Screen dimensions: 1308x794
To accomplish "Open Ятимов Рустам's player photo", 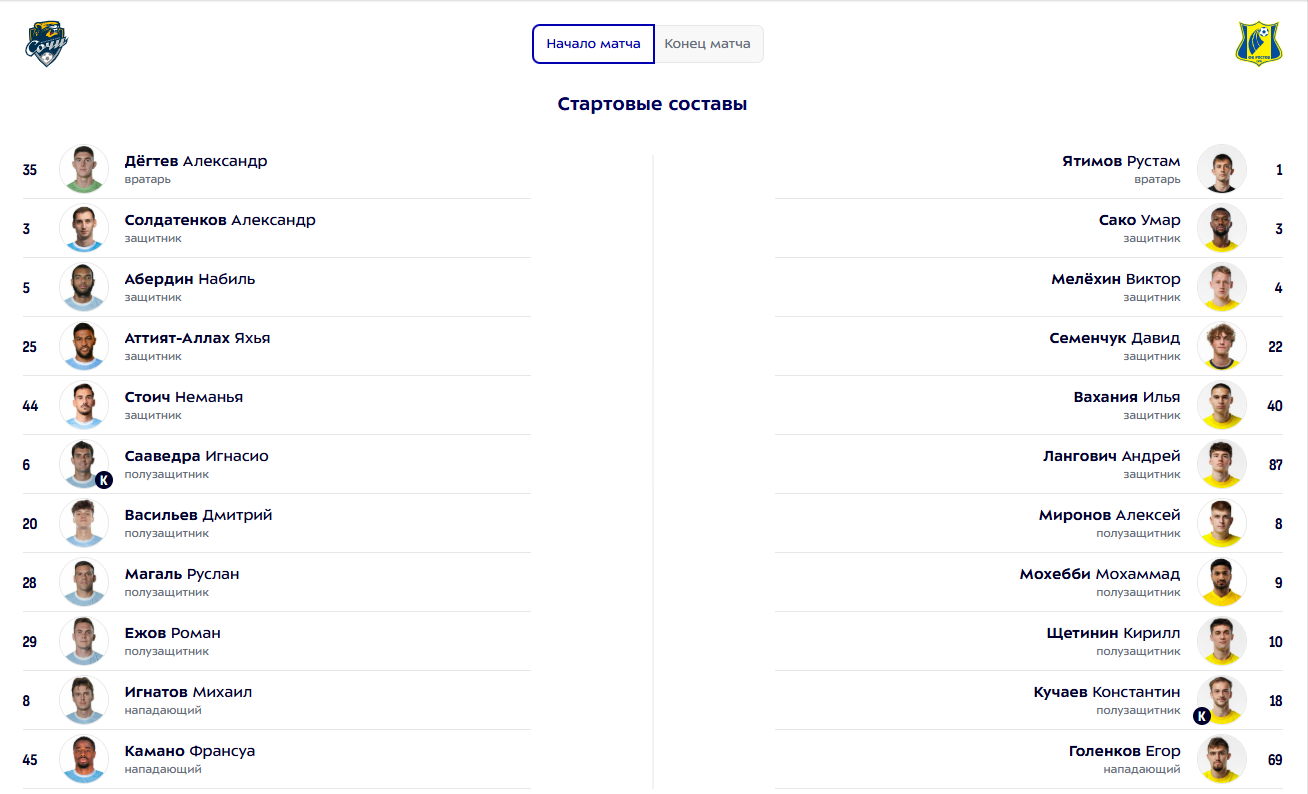I will point(1222,169).
